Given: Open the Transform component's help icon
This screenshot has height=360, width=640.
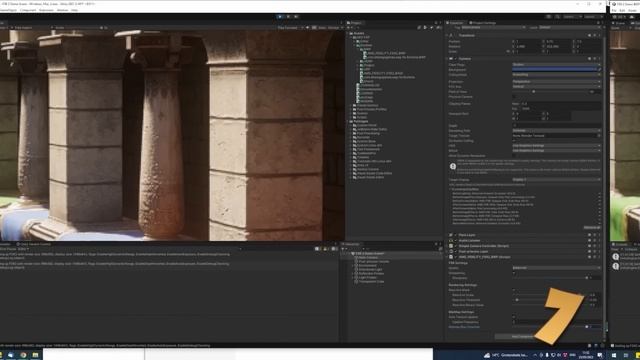Looking at the screenshot, I should click(589, 35).
